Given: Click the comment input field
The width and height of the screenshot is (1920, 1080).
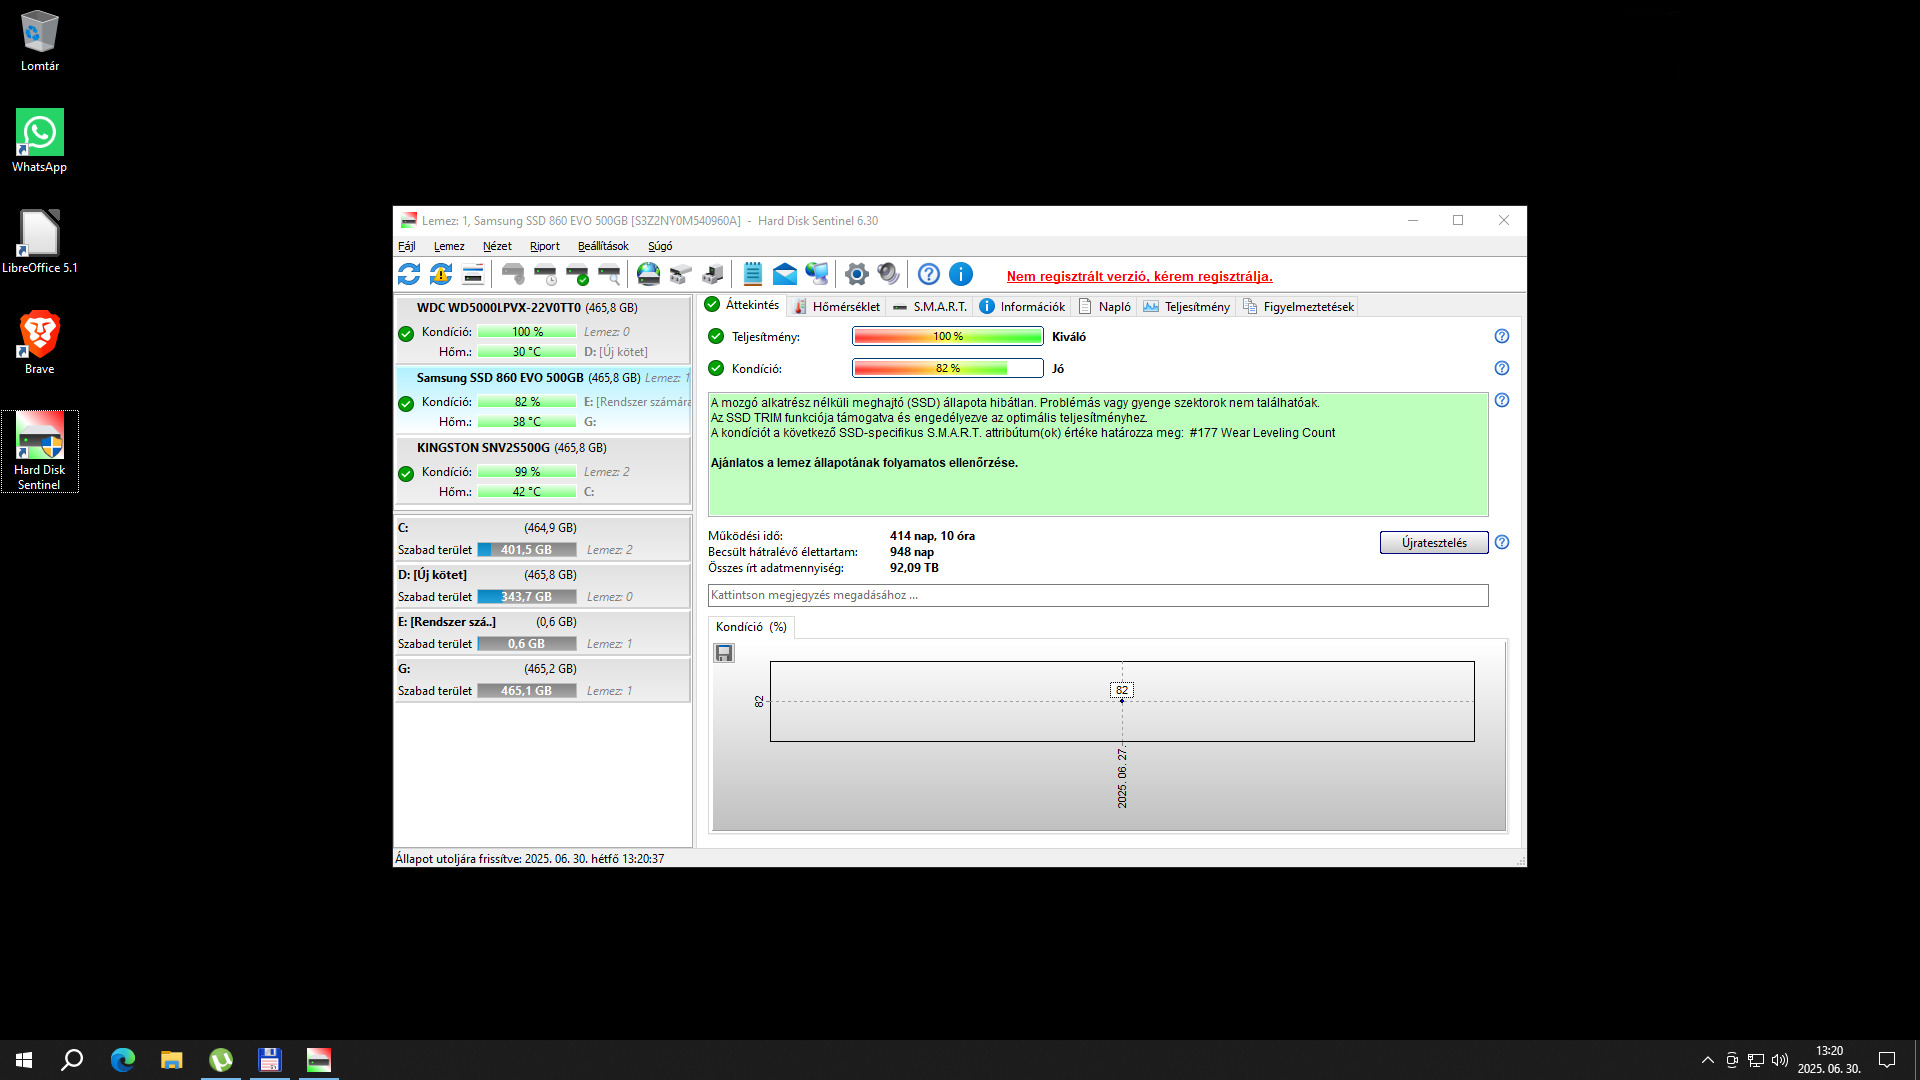Looking at the screenshot, I should pos(1097,595).
